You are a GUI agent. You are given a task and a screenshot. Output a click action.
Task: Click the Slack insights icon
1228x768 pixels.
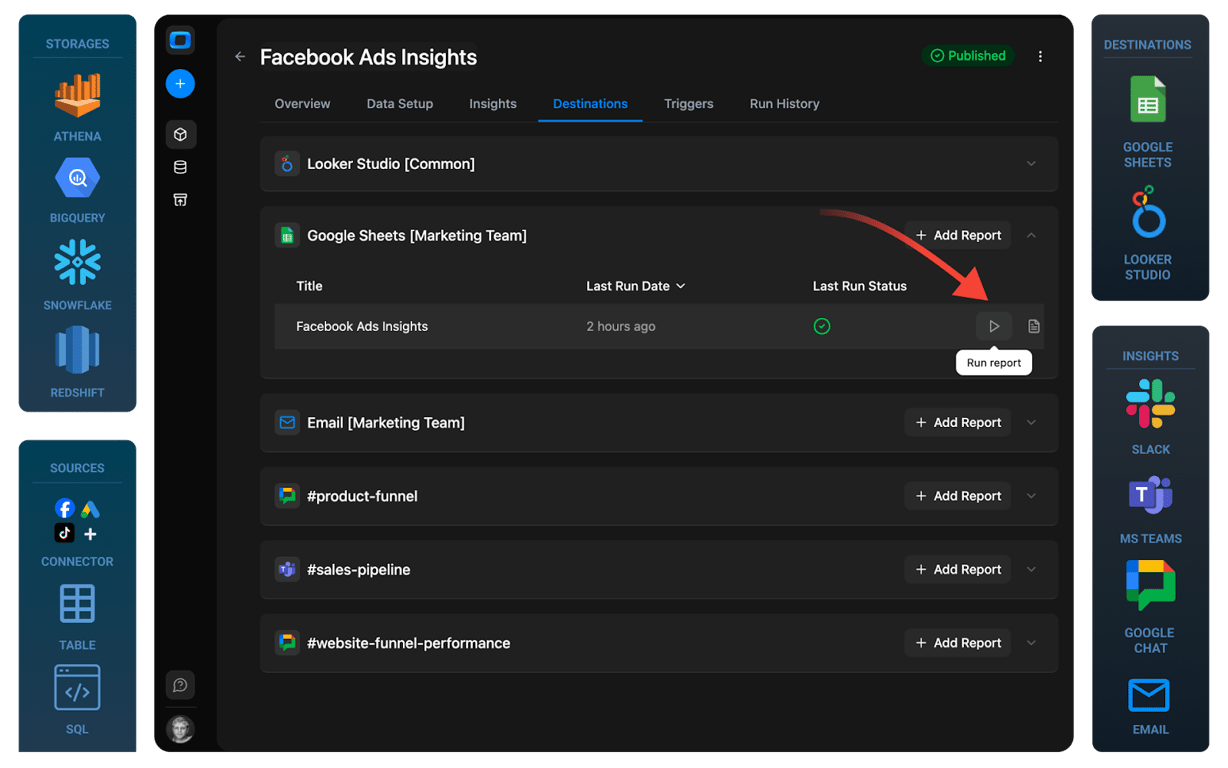(x=1151, y=404)
